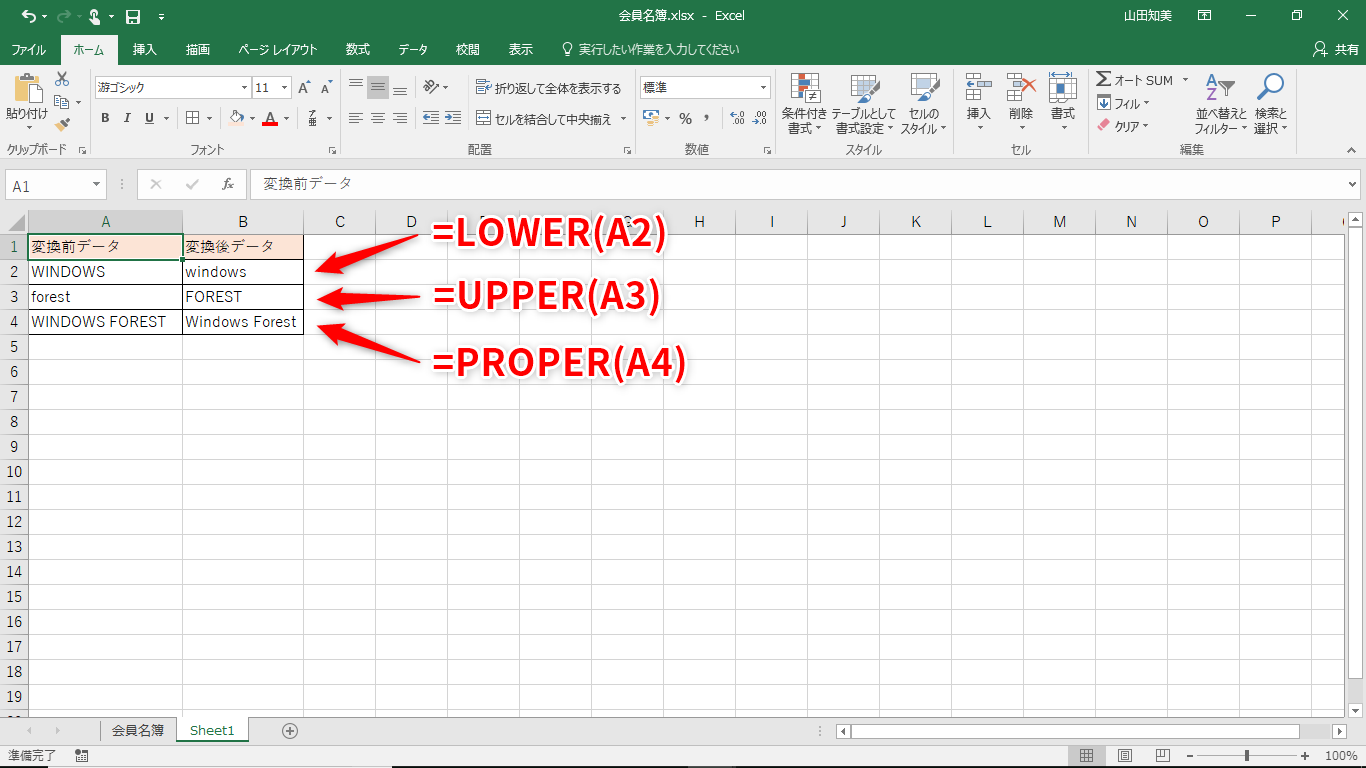Adjust the zoom slider handle

click(1247, 756)
